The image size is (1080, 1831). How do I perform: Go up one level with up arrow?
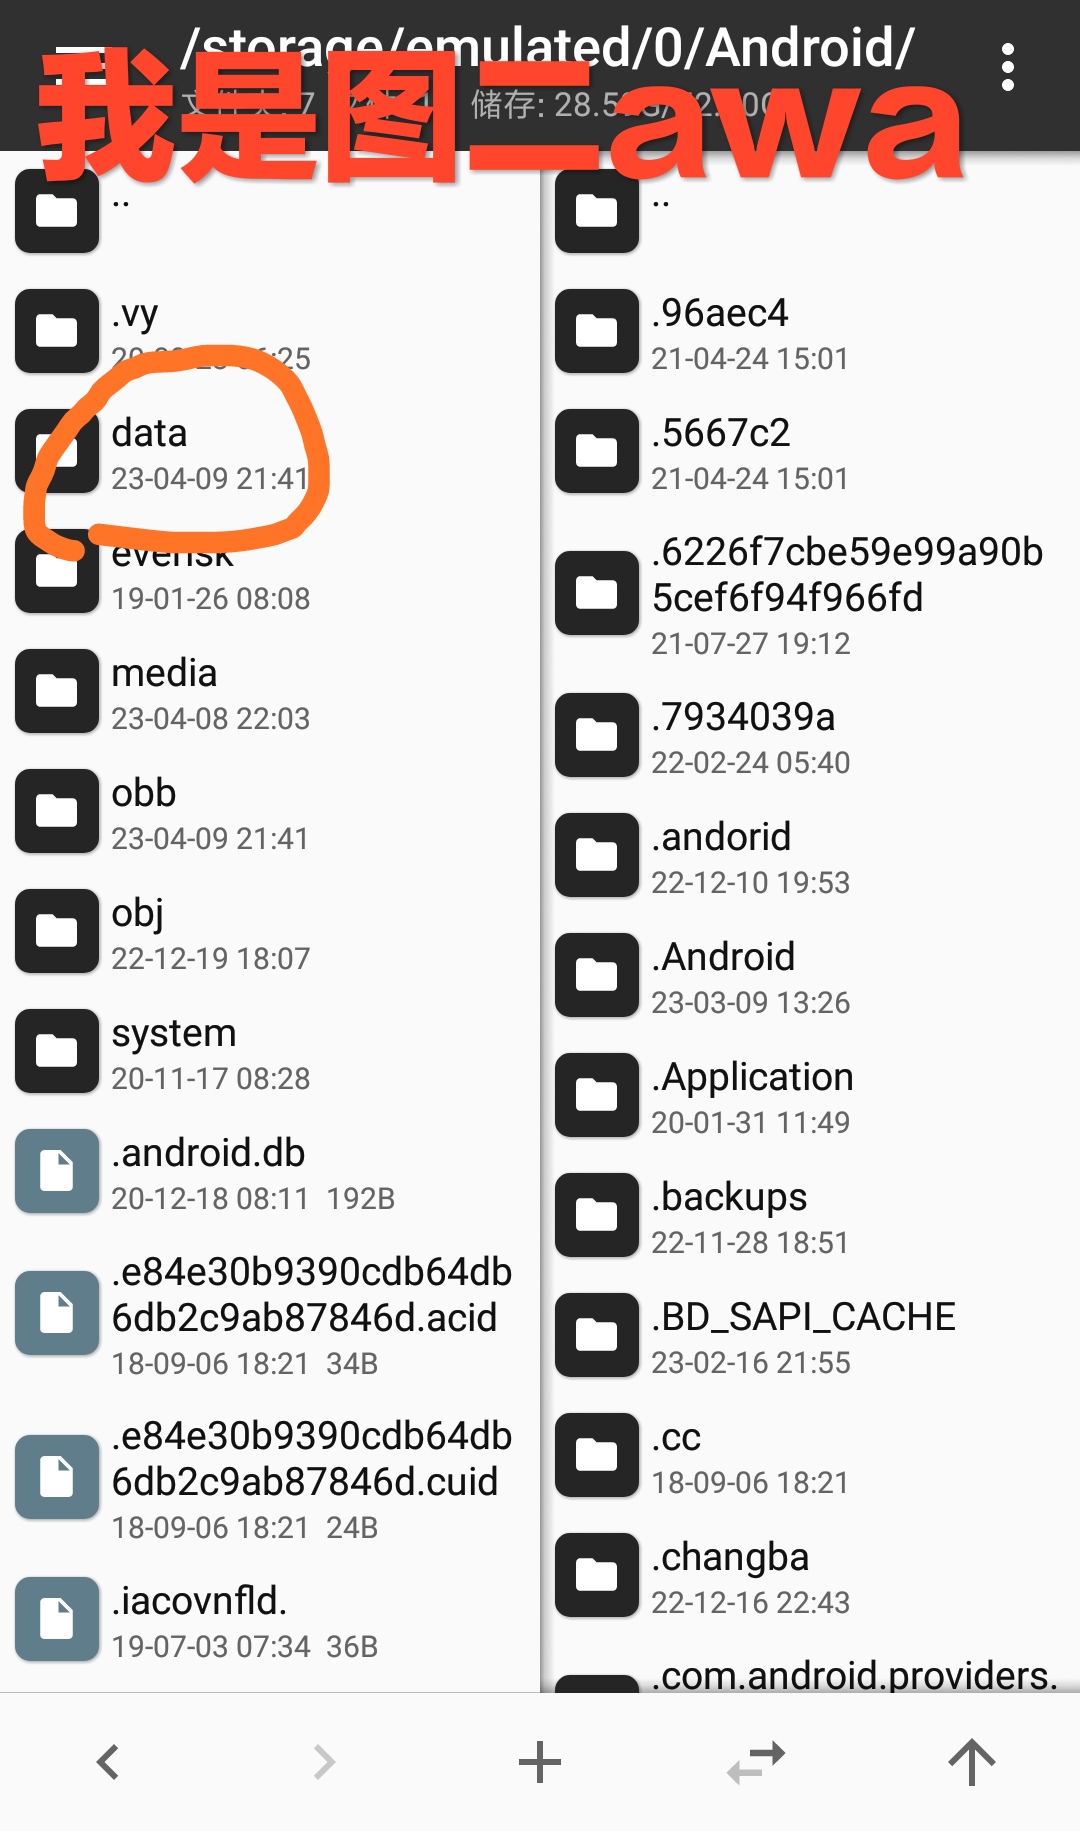tap(971, 1761)
